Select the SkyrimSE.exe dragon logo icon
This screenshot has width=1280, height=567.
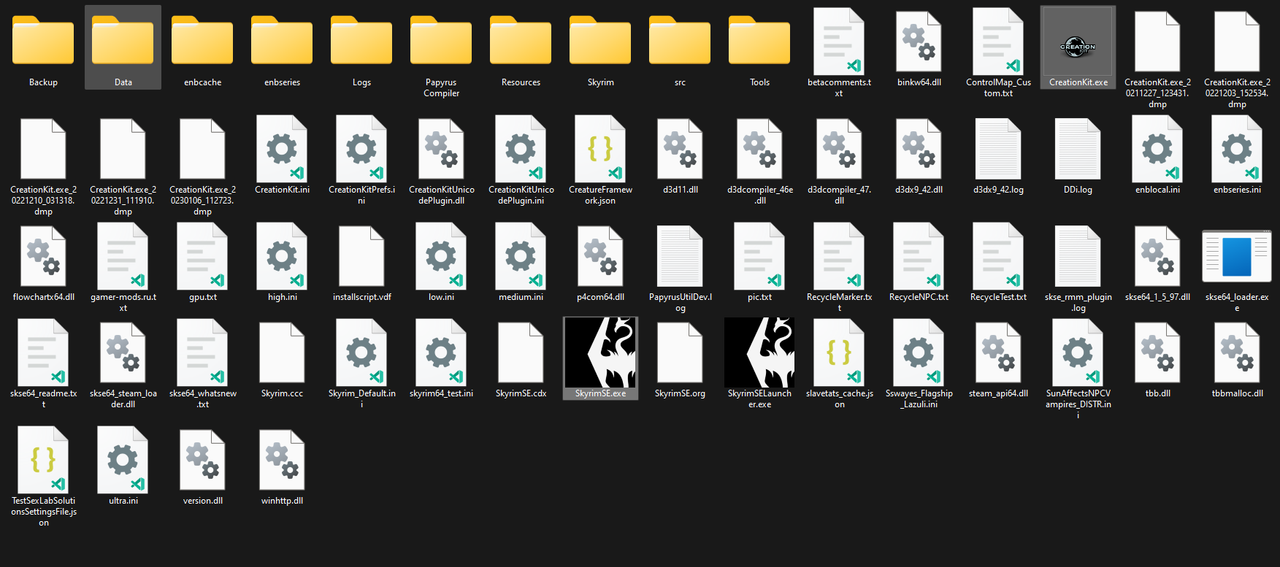coord(601,351)
